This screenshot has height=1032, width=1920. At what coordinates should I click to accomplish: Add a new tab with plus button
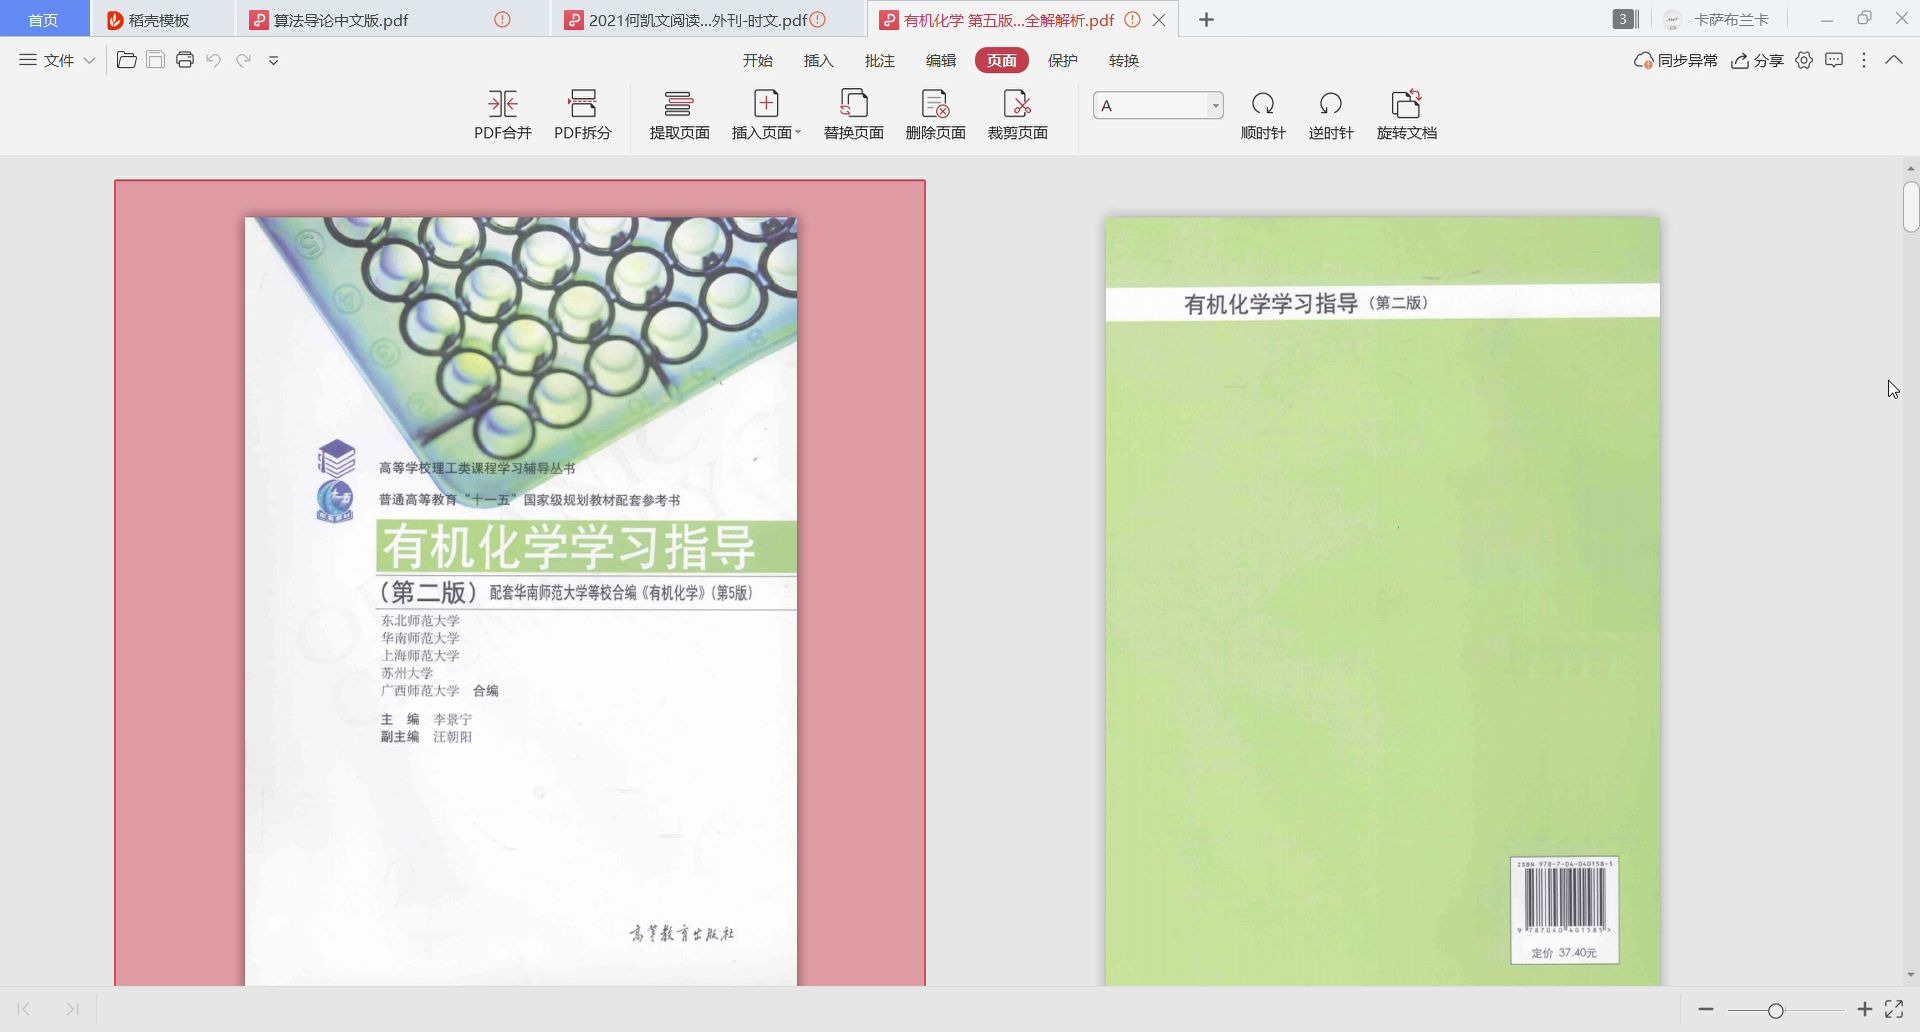point(1206,20)
